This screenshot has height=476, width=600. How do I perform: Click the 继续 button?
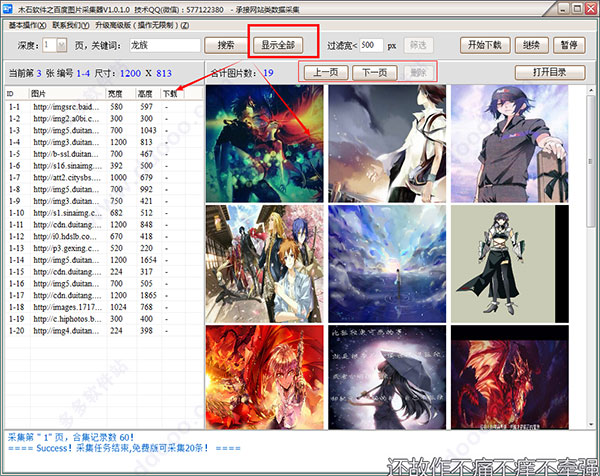[x=532, y=45]
